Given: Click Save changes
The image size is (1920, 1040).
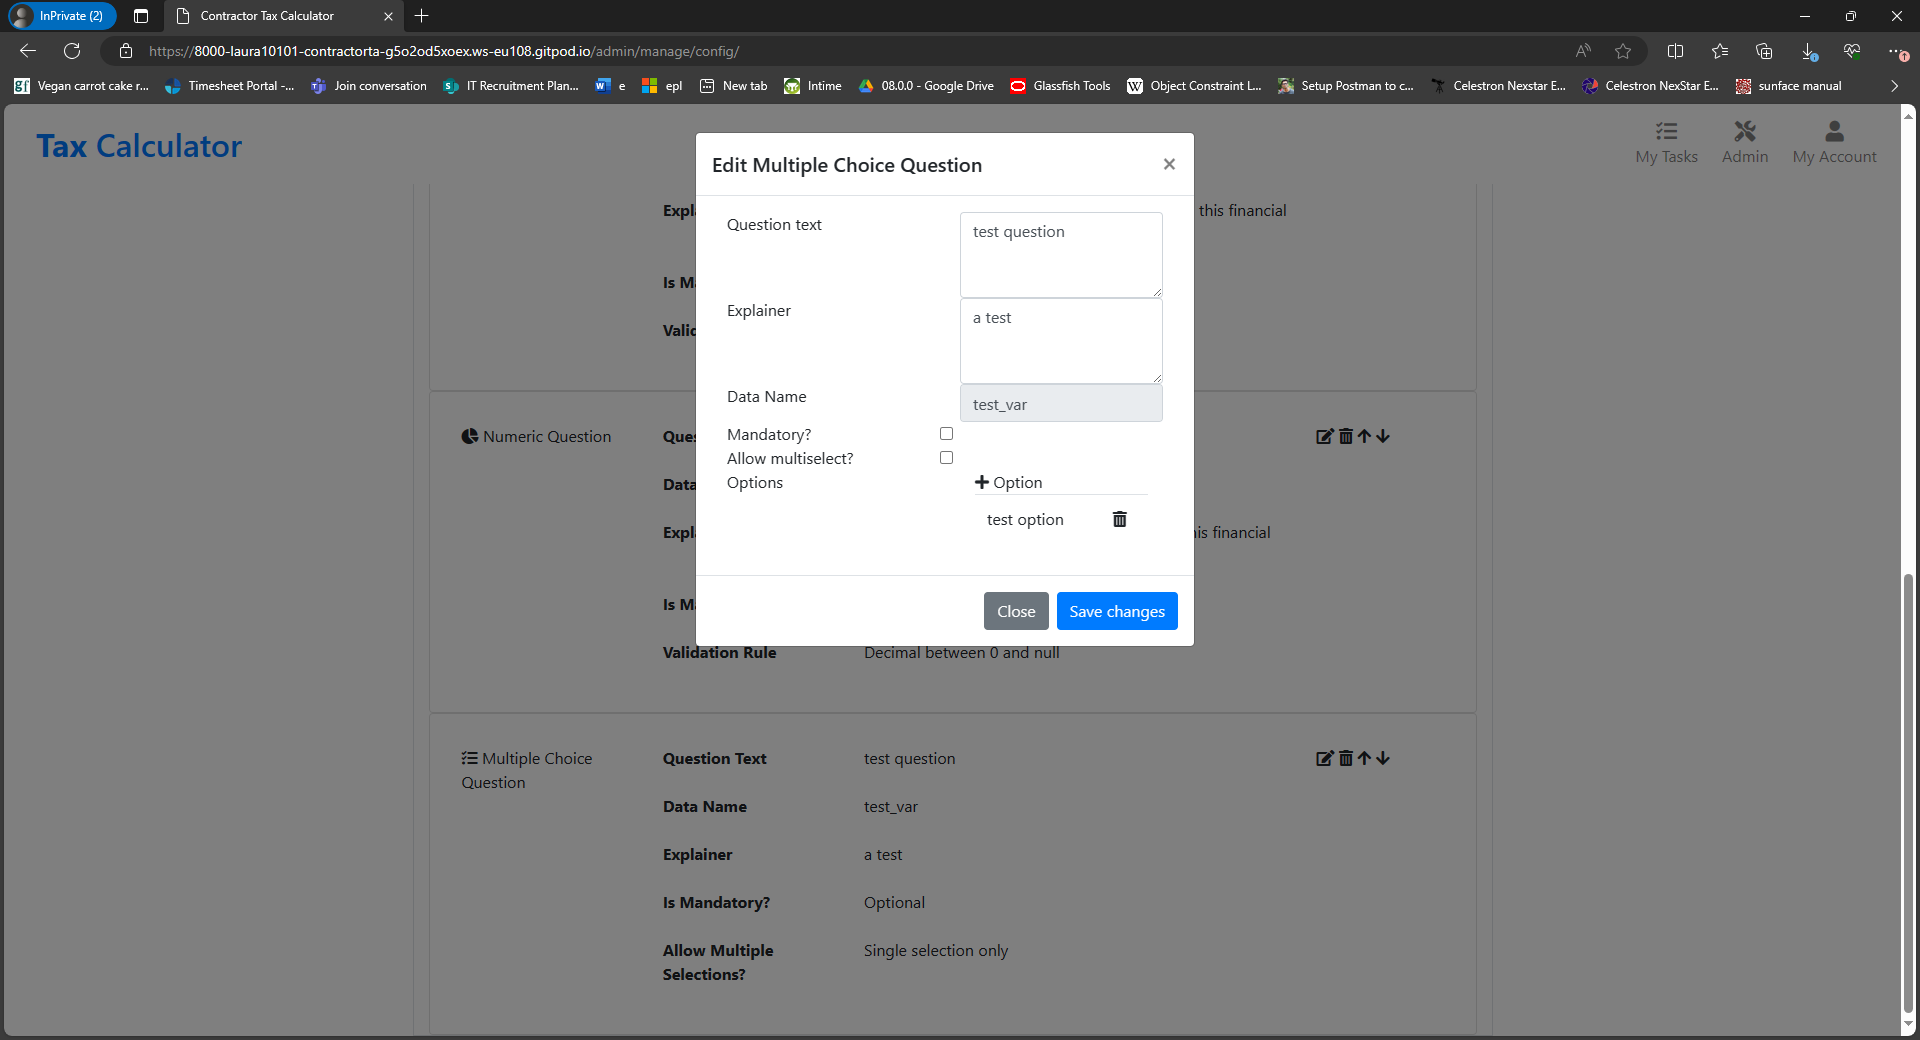Looking at the screenshot, I should pyautogui.click(x=1117, y=611).
